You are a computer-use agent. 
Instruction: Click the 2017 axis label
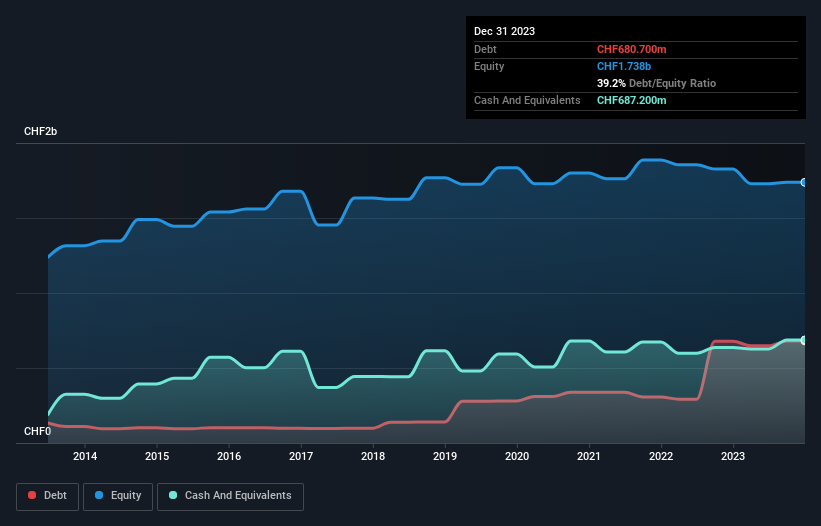point(301,456)
